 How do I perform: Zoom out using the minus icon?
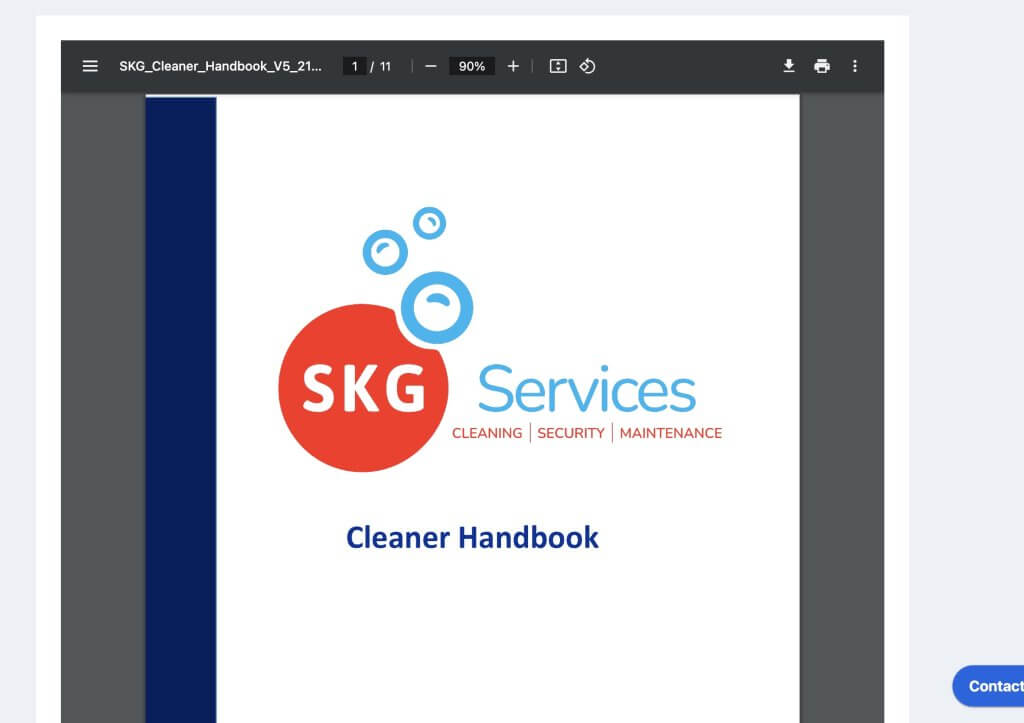coord(431,66)
